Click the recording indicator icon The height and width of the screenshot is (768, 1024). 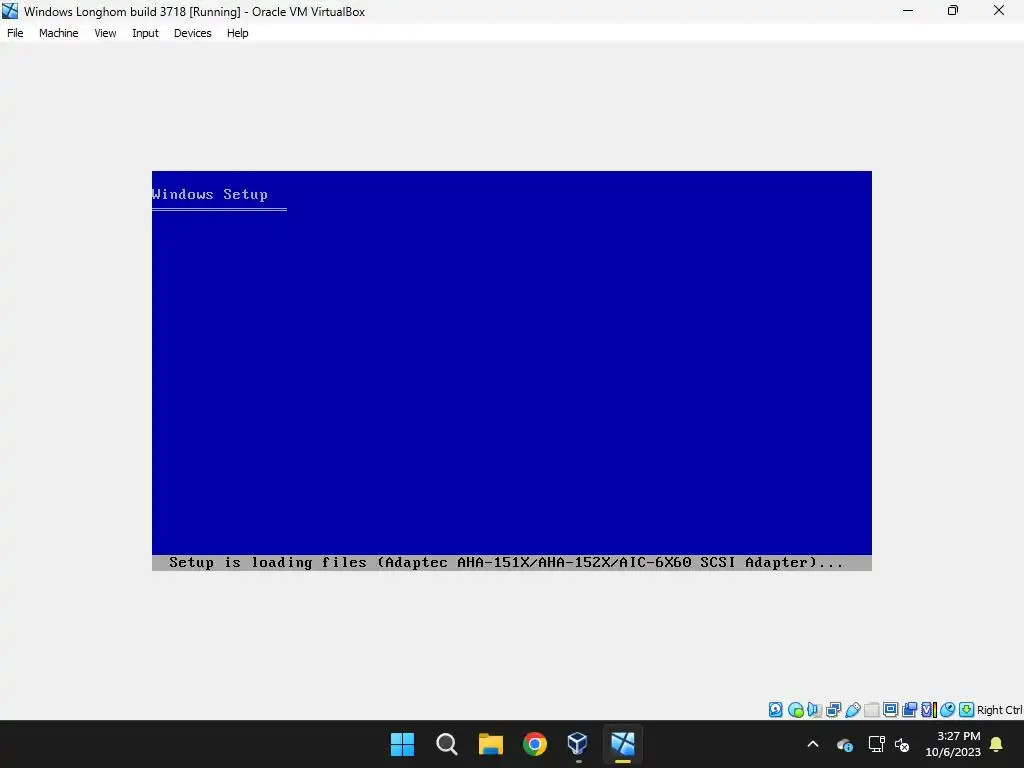[909, 710]
